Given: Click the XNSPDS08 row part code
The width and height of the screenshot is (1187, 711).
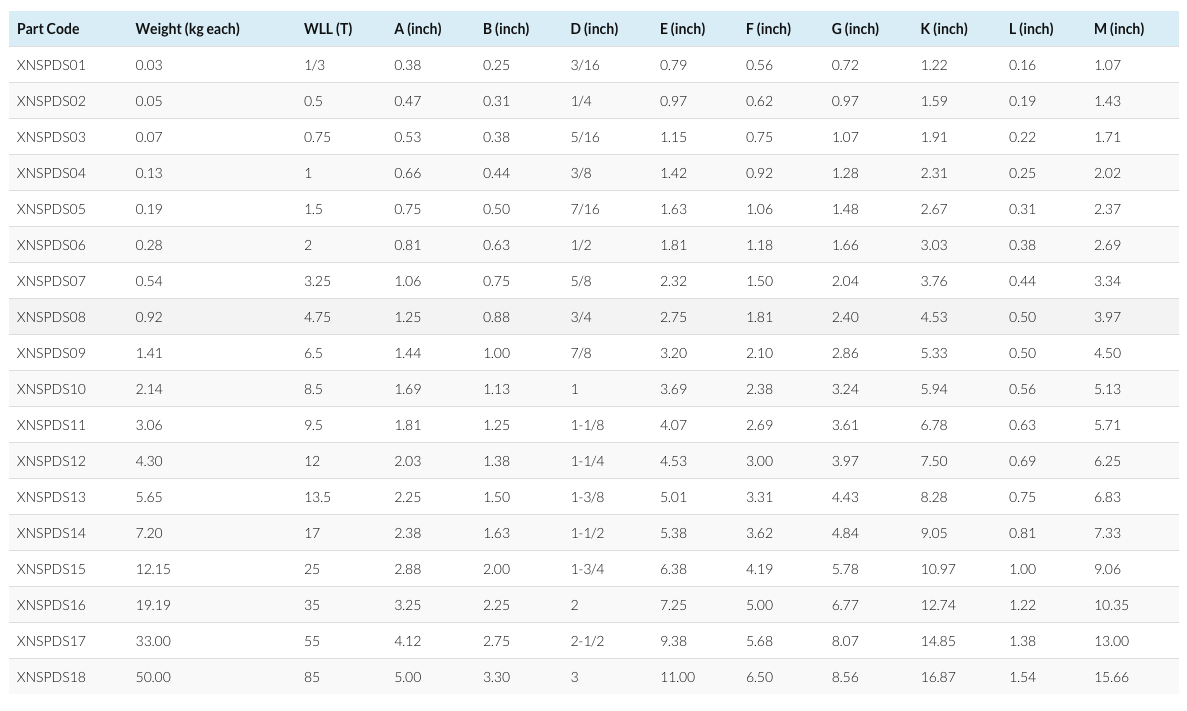Looking at the screenshot, I should (51, 317).
